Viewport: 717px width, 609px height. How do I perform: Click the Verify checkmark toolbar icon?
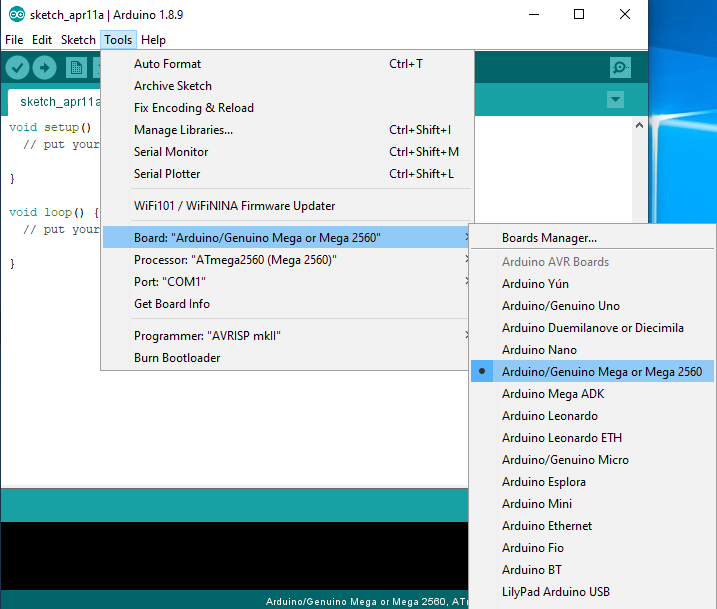[17, 67]
